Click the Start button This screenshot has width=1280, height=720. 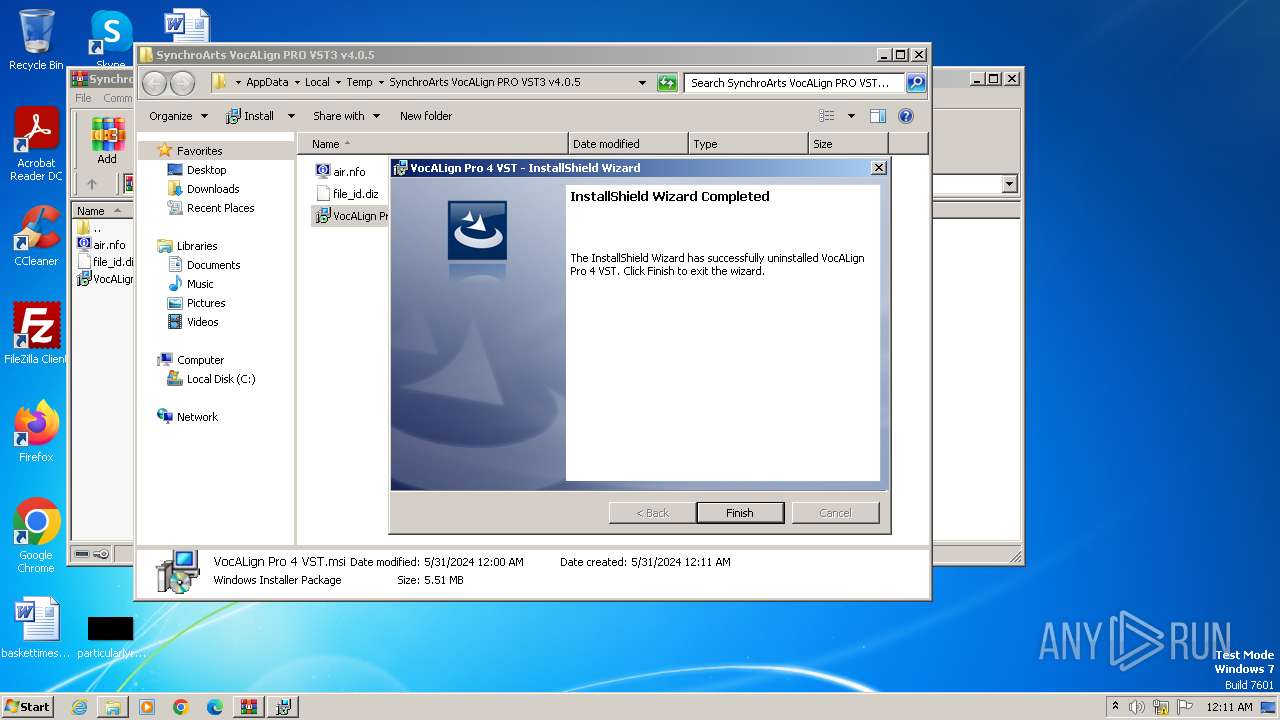pyautogui.click(x=28, y=706)
